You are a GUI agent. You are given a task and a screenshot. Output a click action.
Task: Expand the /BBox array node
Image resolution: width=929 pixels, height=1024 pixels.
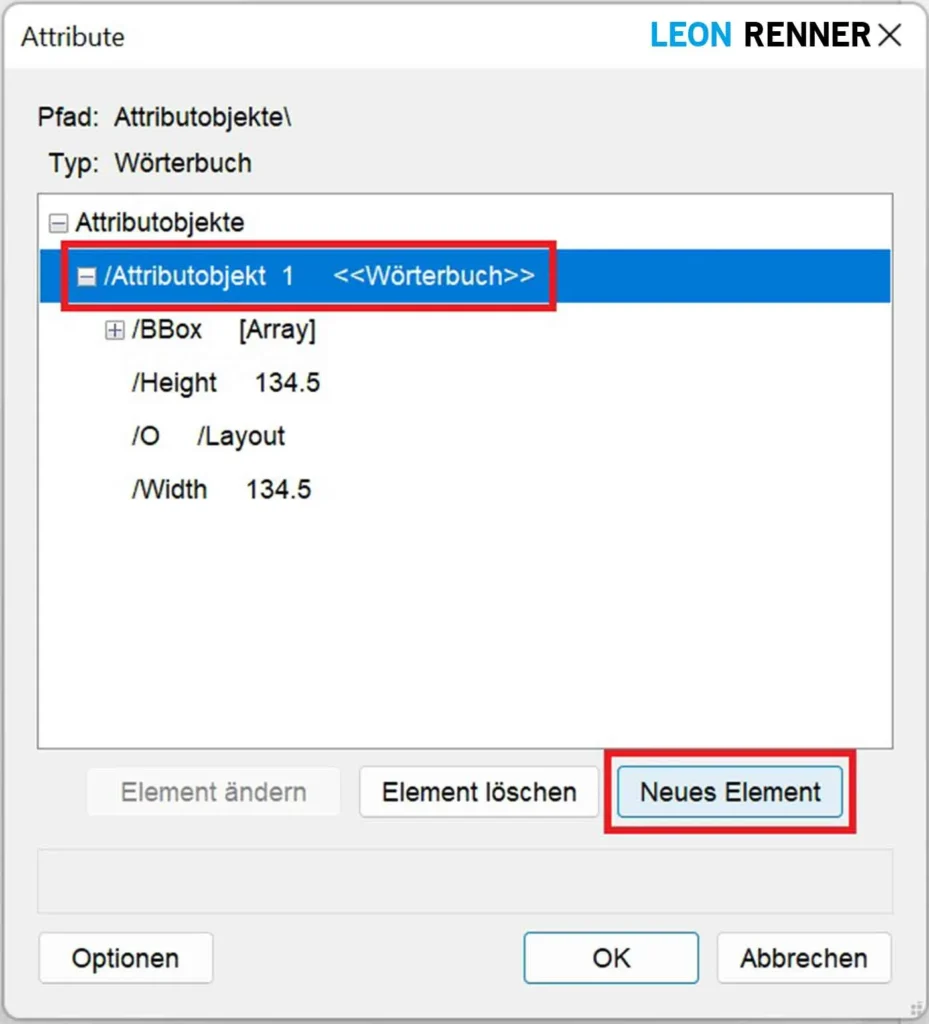coord(115,331)
